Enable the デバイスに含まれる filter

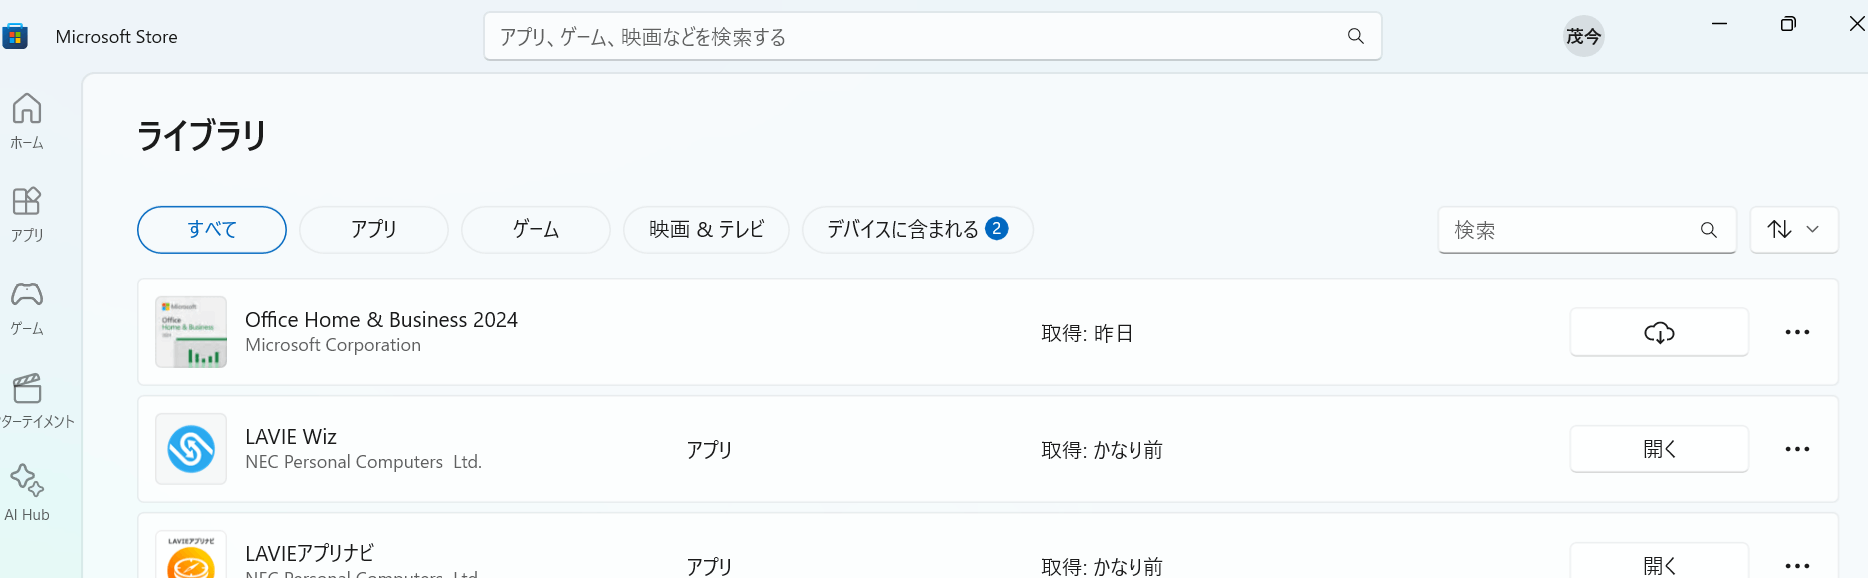pos(916,229)
